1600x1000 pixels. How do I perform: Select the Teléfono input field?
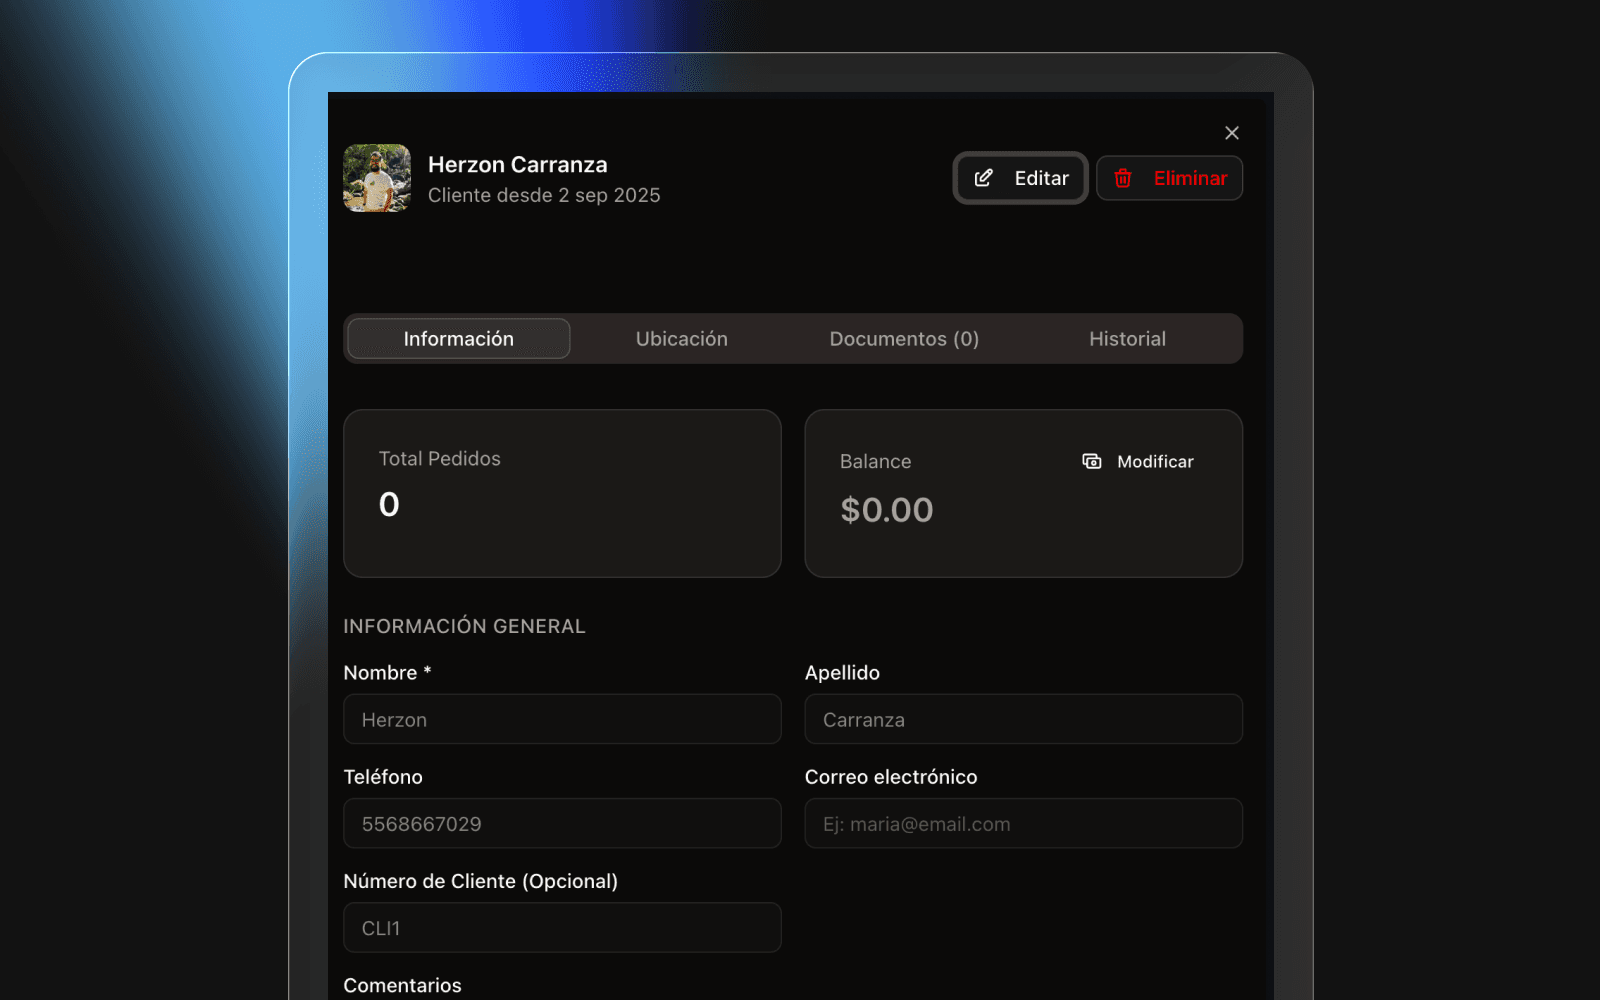click(562, 824)
